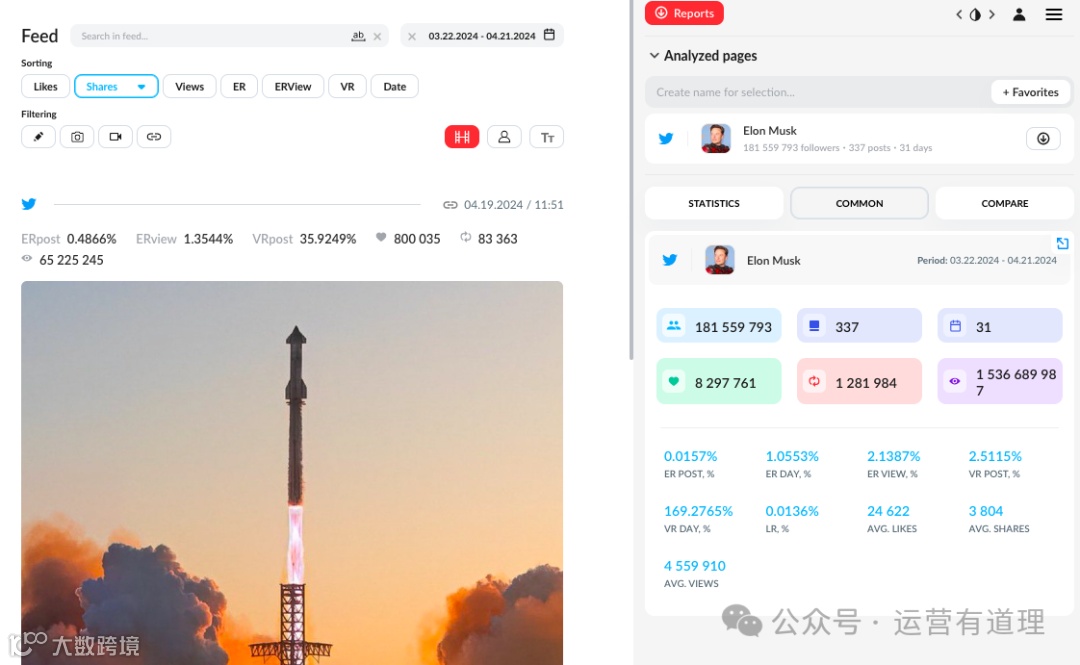Click the calendar days icon beside 31
The width and height of the screenshot is (1080, 665).
click(x=955, y=325)
